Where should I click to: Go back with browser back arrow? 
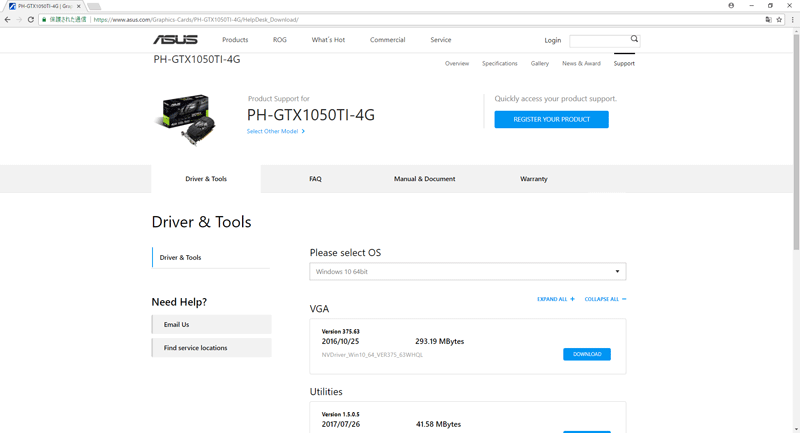(7, 19)
